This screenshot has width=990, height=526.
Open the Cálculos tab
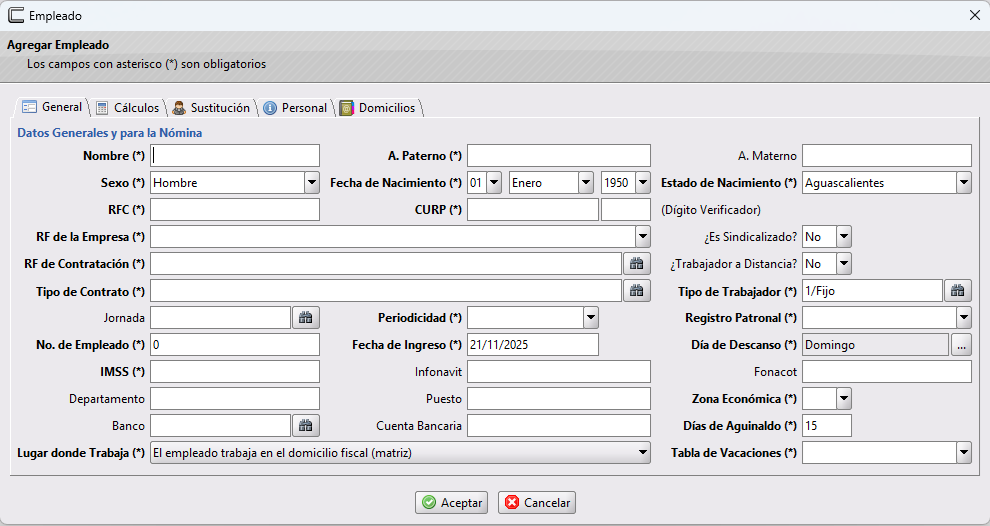(128, 108)
